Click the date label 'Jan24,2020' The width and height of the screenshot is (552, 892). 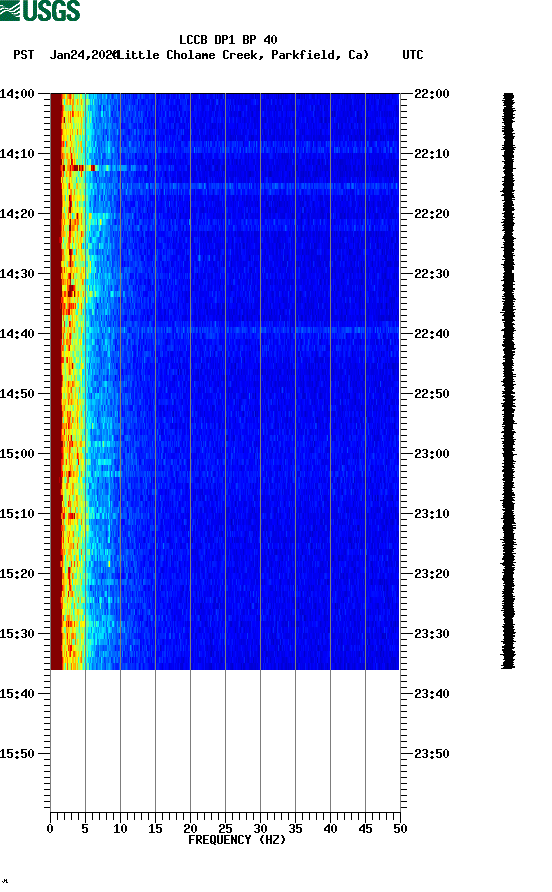pyautogui.click(x=84, y=55)
